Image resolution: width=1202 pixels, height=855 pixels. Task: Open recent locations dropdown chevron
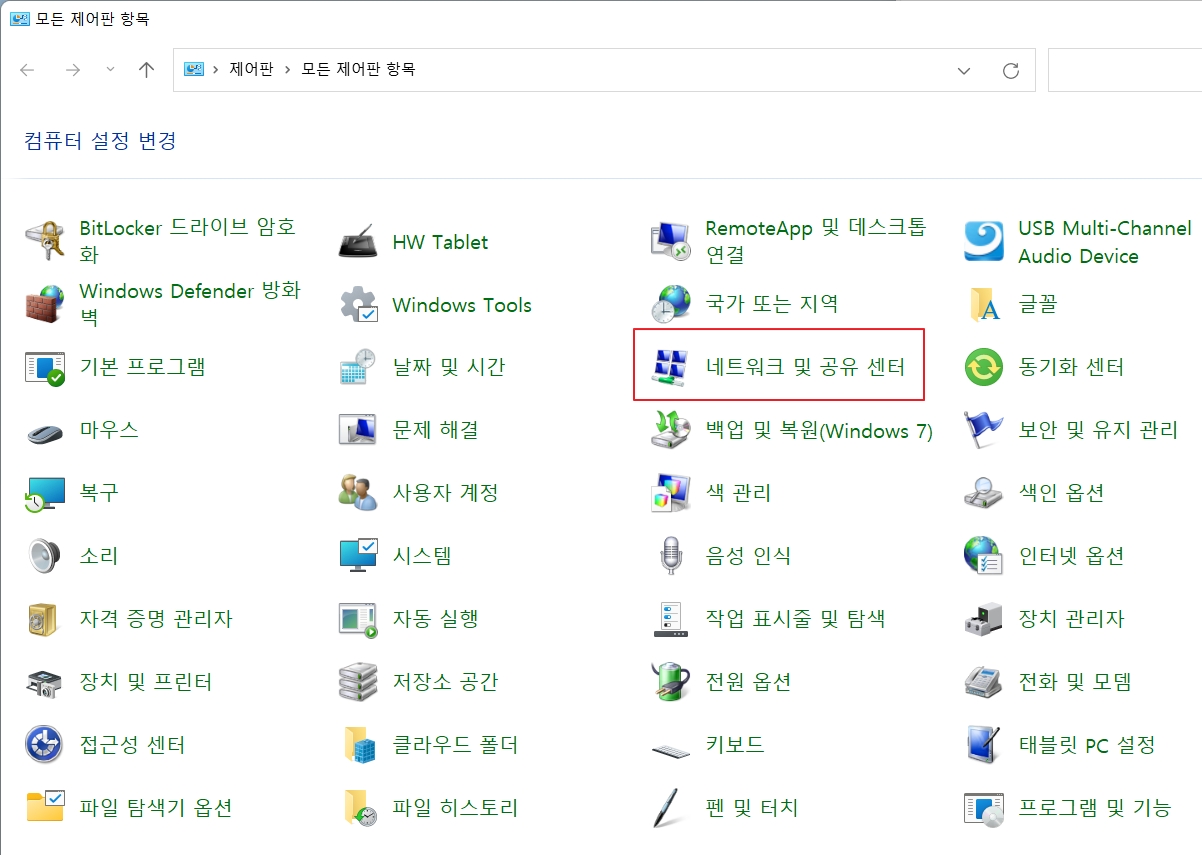pos(110,70)
